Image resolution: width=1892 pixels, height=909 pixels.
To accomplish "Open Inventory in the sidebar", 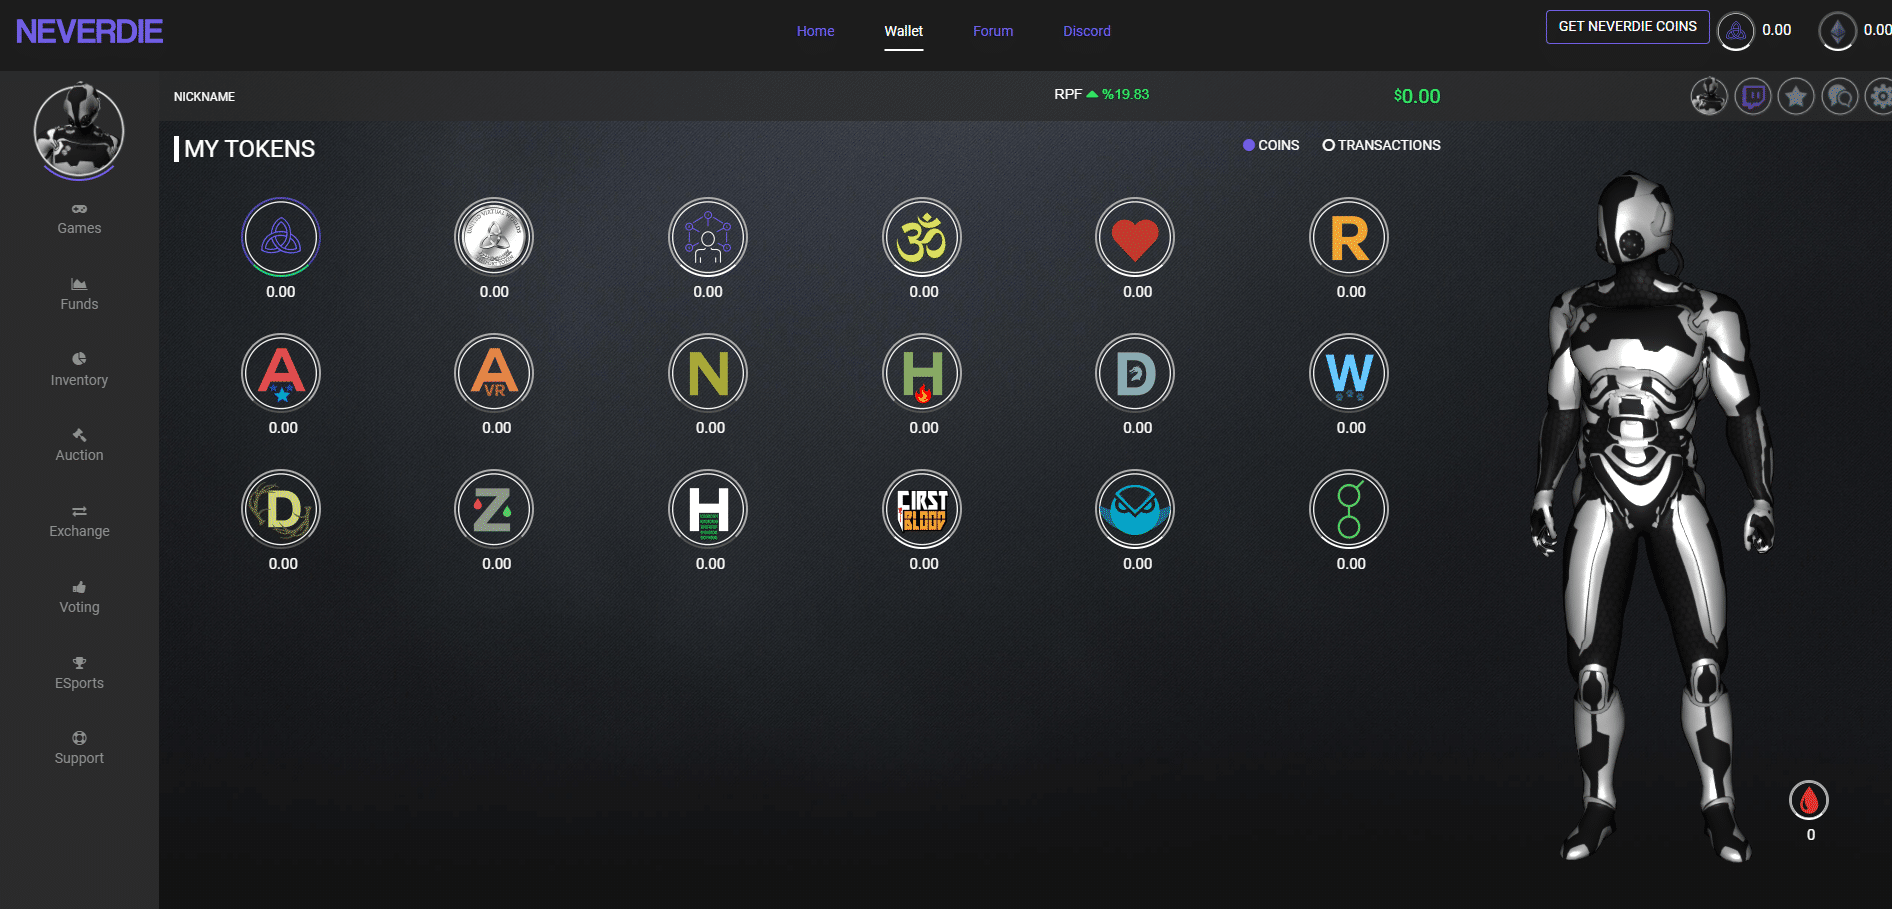I will (x=79, y=370).
